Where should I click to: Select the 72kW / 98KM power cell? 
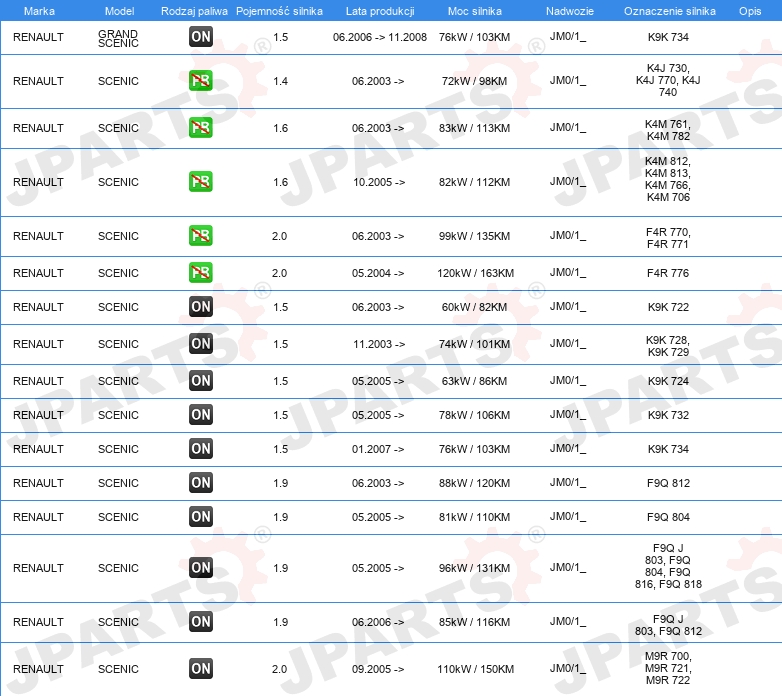tap(474, 81)
